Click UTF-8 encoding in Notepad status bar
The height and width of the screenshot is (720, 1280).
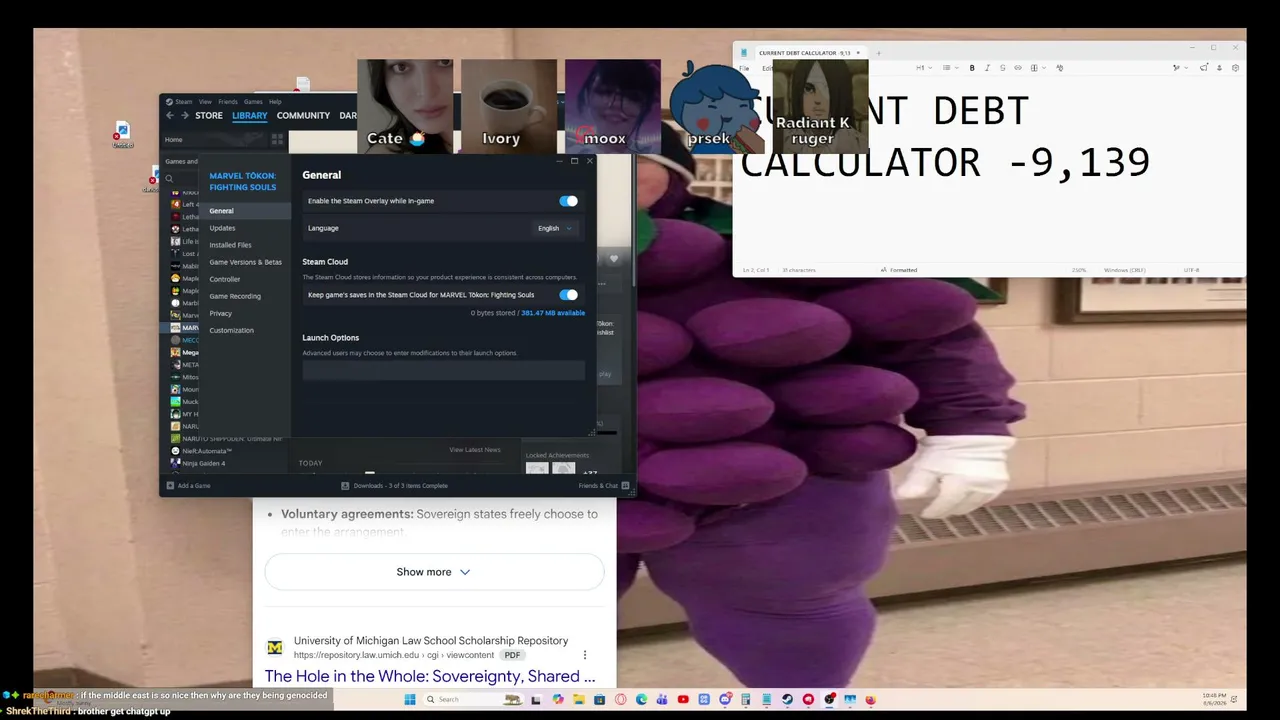click(1191, 270)
